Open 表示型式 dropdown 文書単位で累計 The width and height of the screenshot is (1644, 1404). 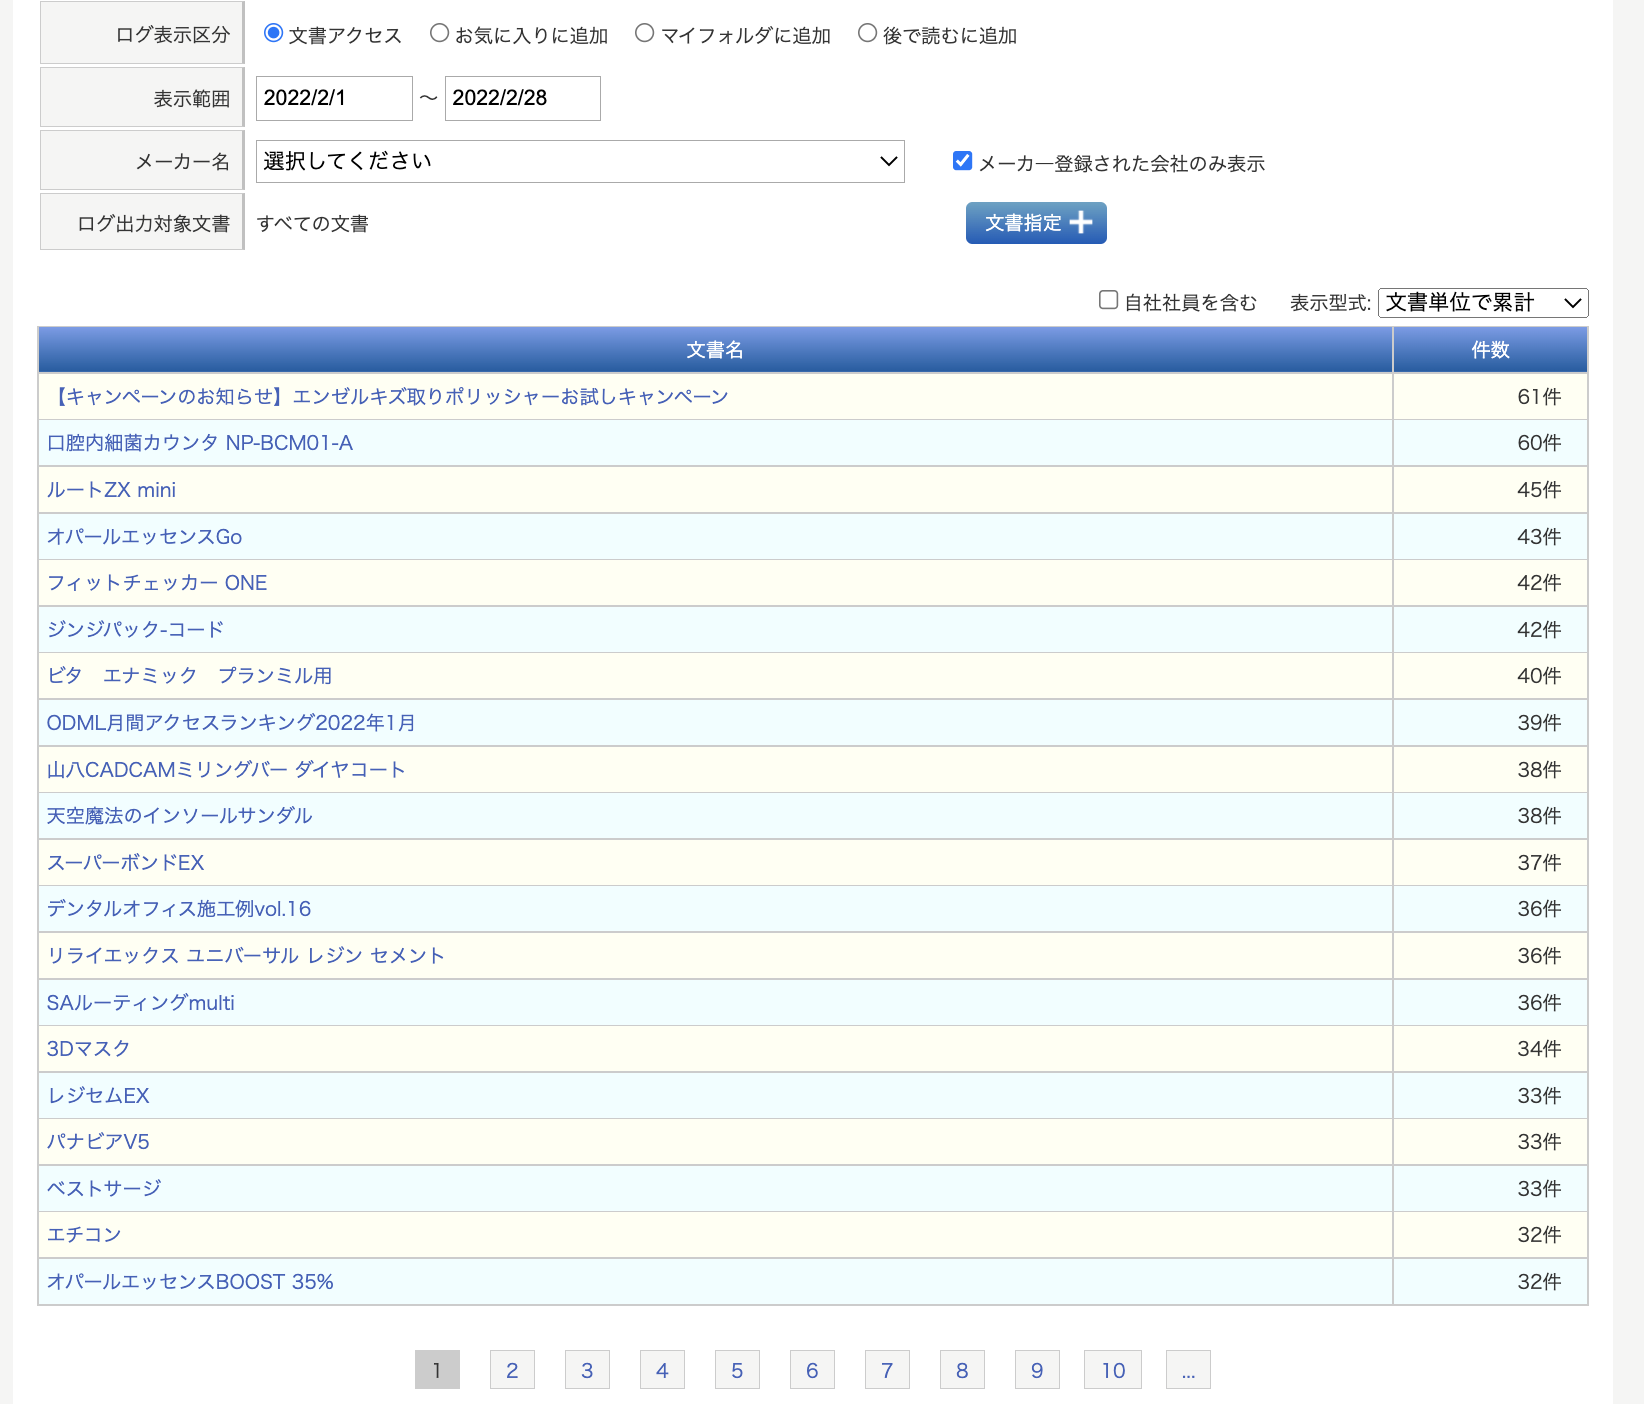[x=1483, y=302]
